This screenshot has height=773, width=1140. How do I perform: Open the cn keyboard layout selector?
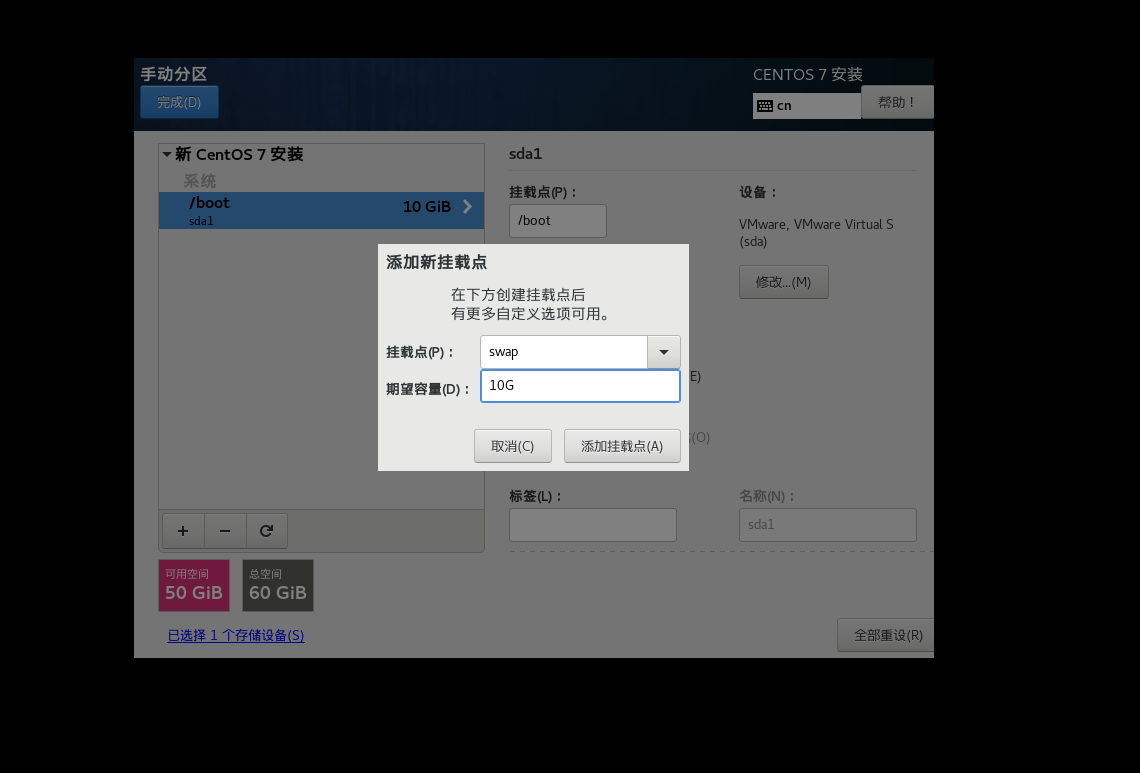click(805, 105)
